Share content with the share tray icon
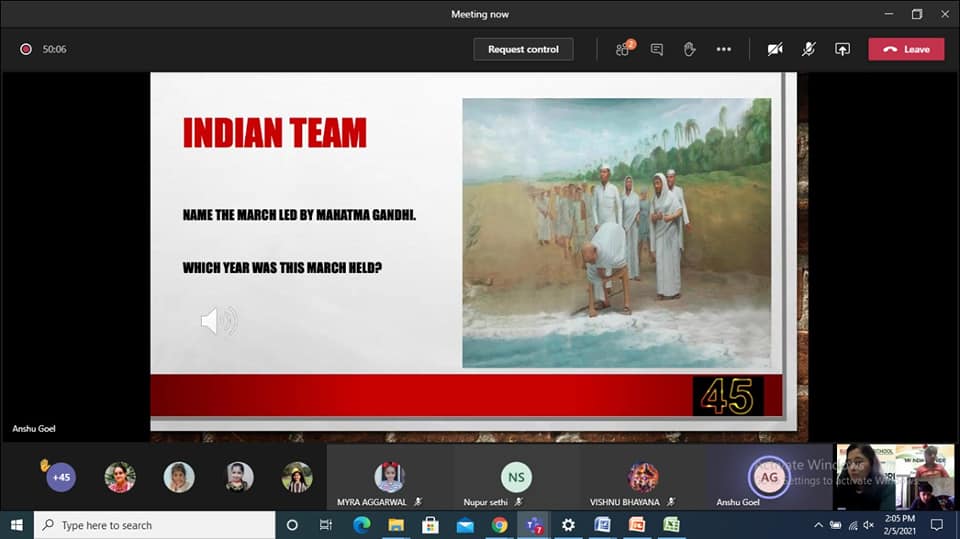 pyautogui.click(x=842, y=49)
